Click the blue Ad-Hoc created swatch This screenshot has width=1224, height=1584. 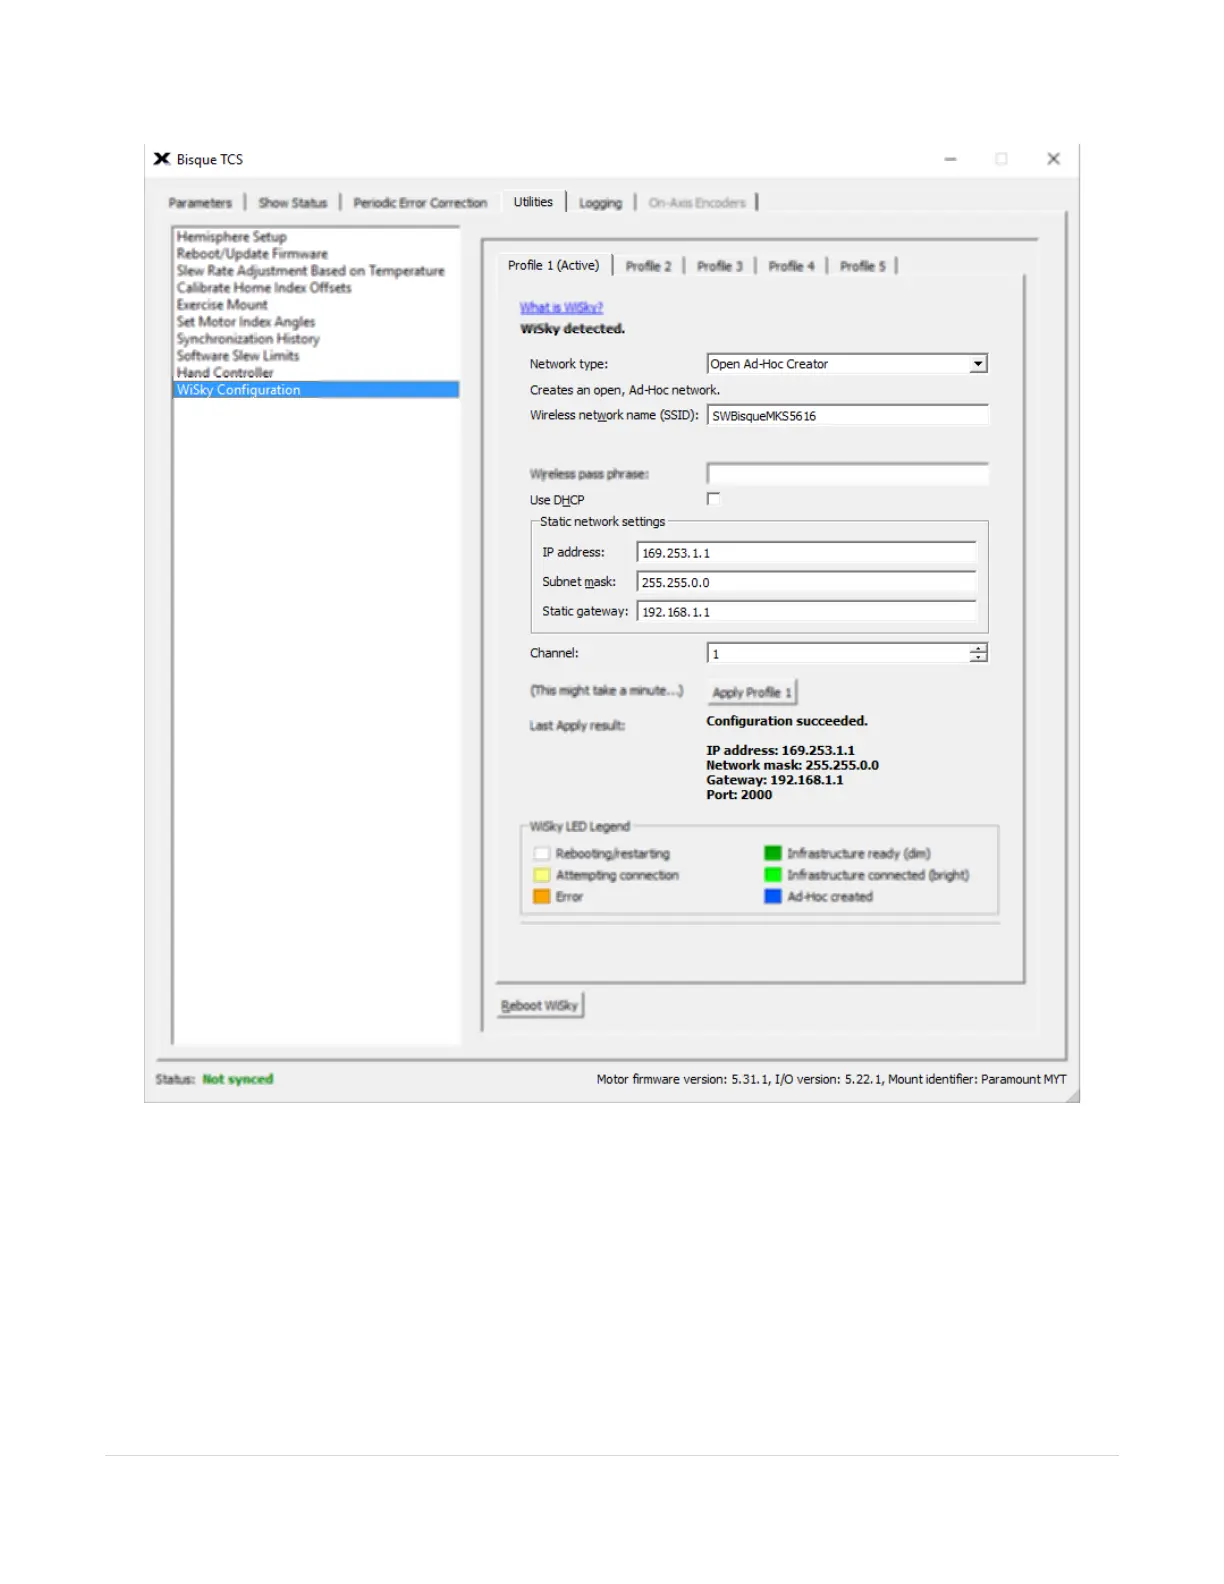pyautogui.click(x=772, y=897)
